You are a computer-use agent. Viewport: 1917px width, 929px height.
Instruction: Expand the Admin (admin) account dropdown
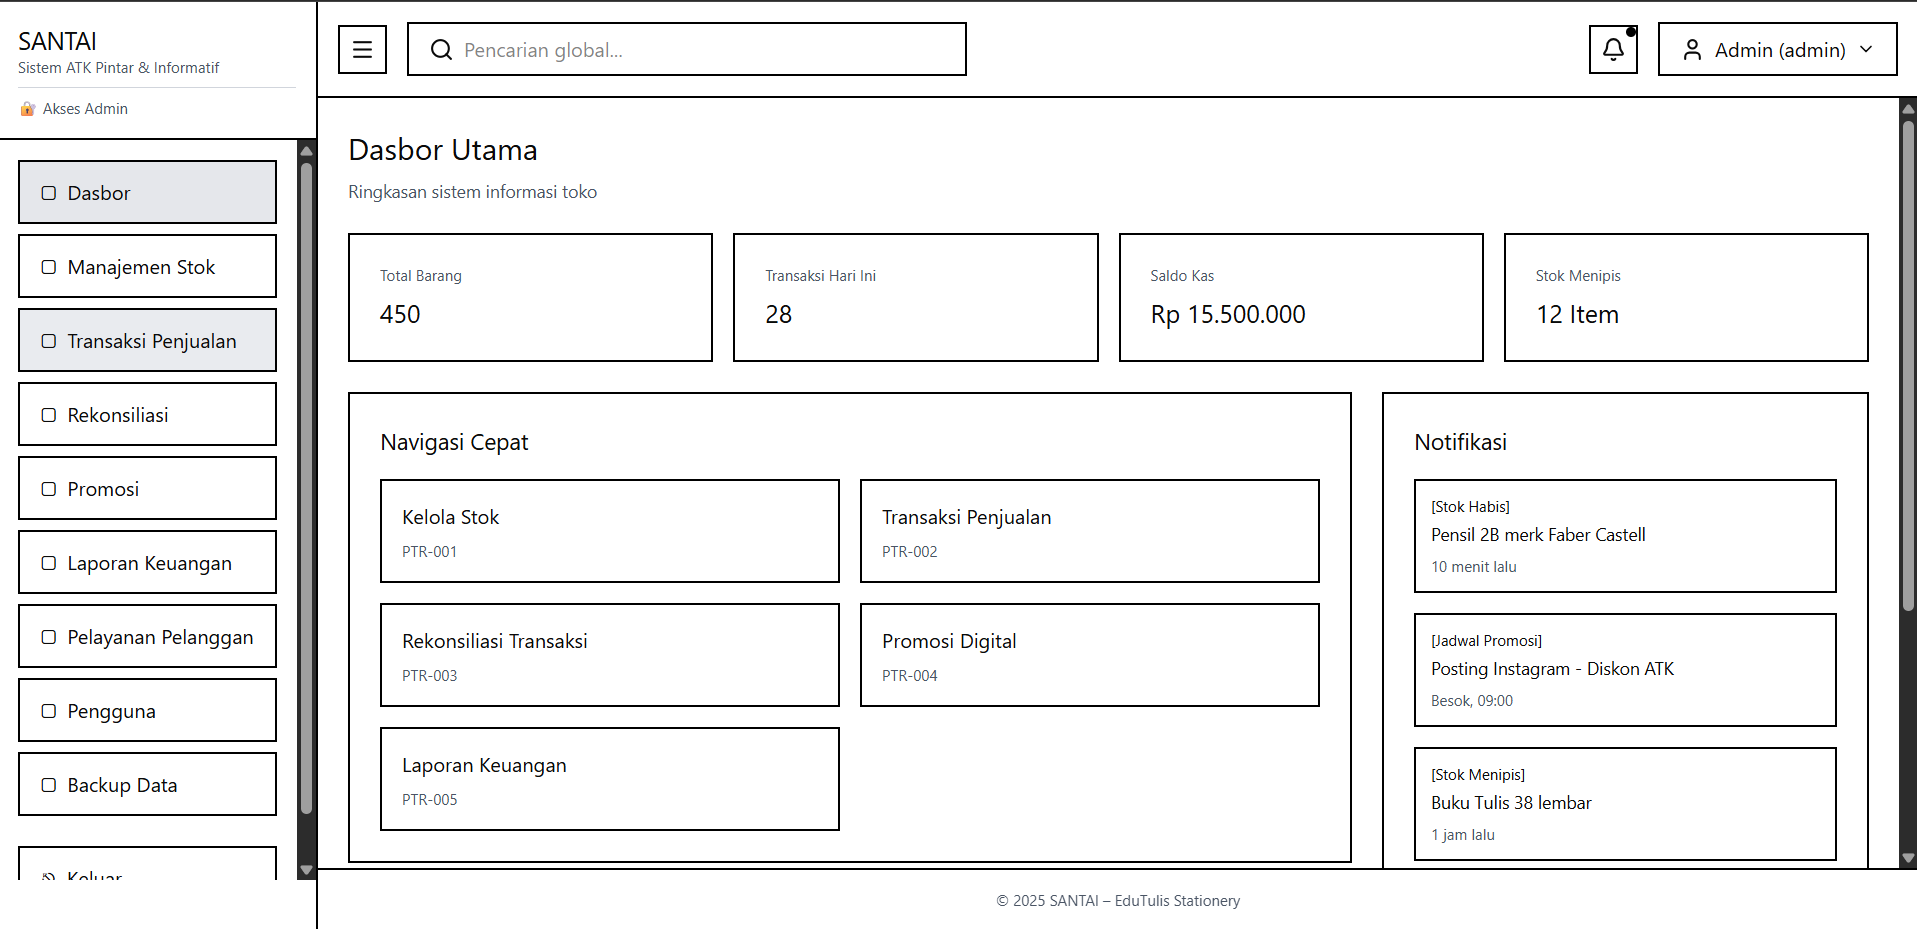pyautogui.click(x=1868, y=49)
